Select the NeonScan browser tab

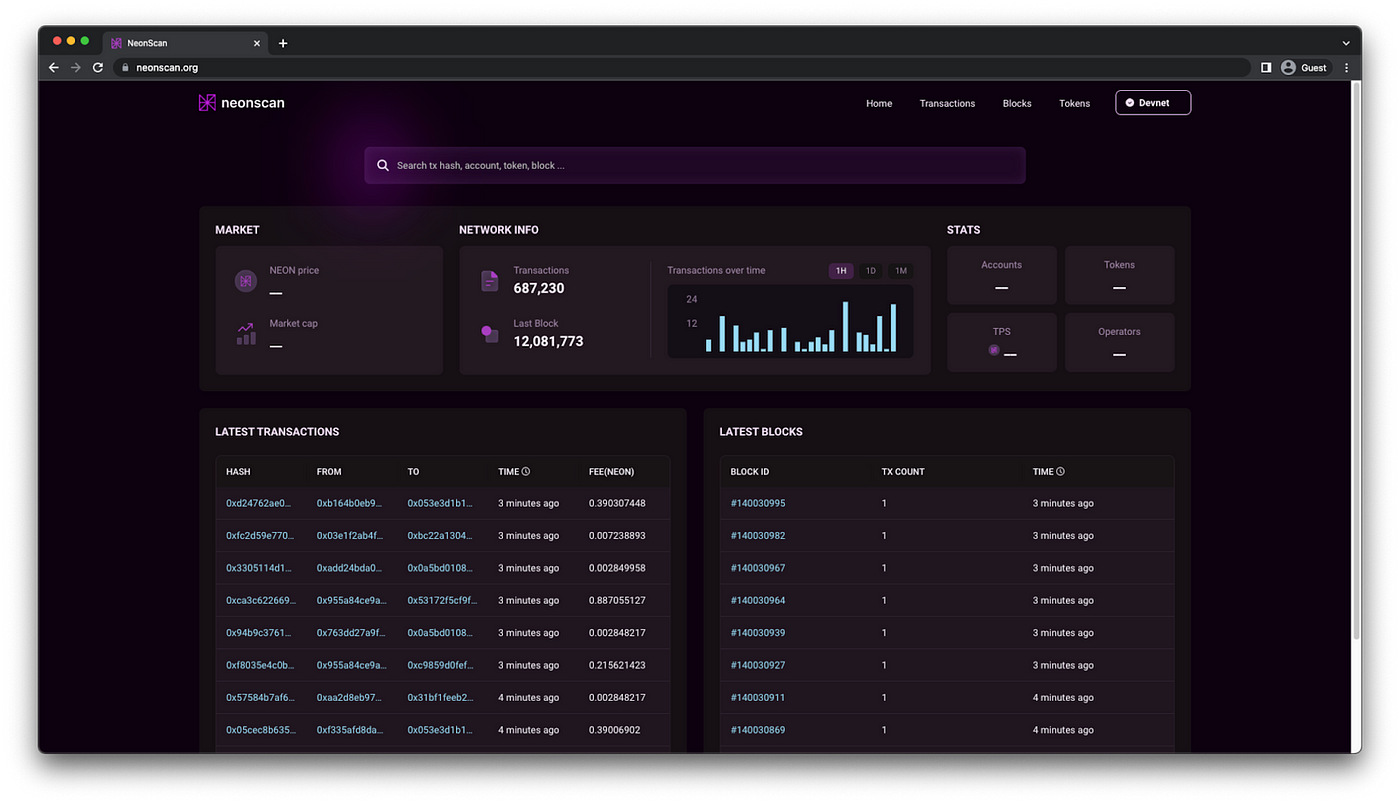(185, 43)
